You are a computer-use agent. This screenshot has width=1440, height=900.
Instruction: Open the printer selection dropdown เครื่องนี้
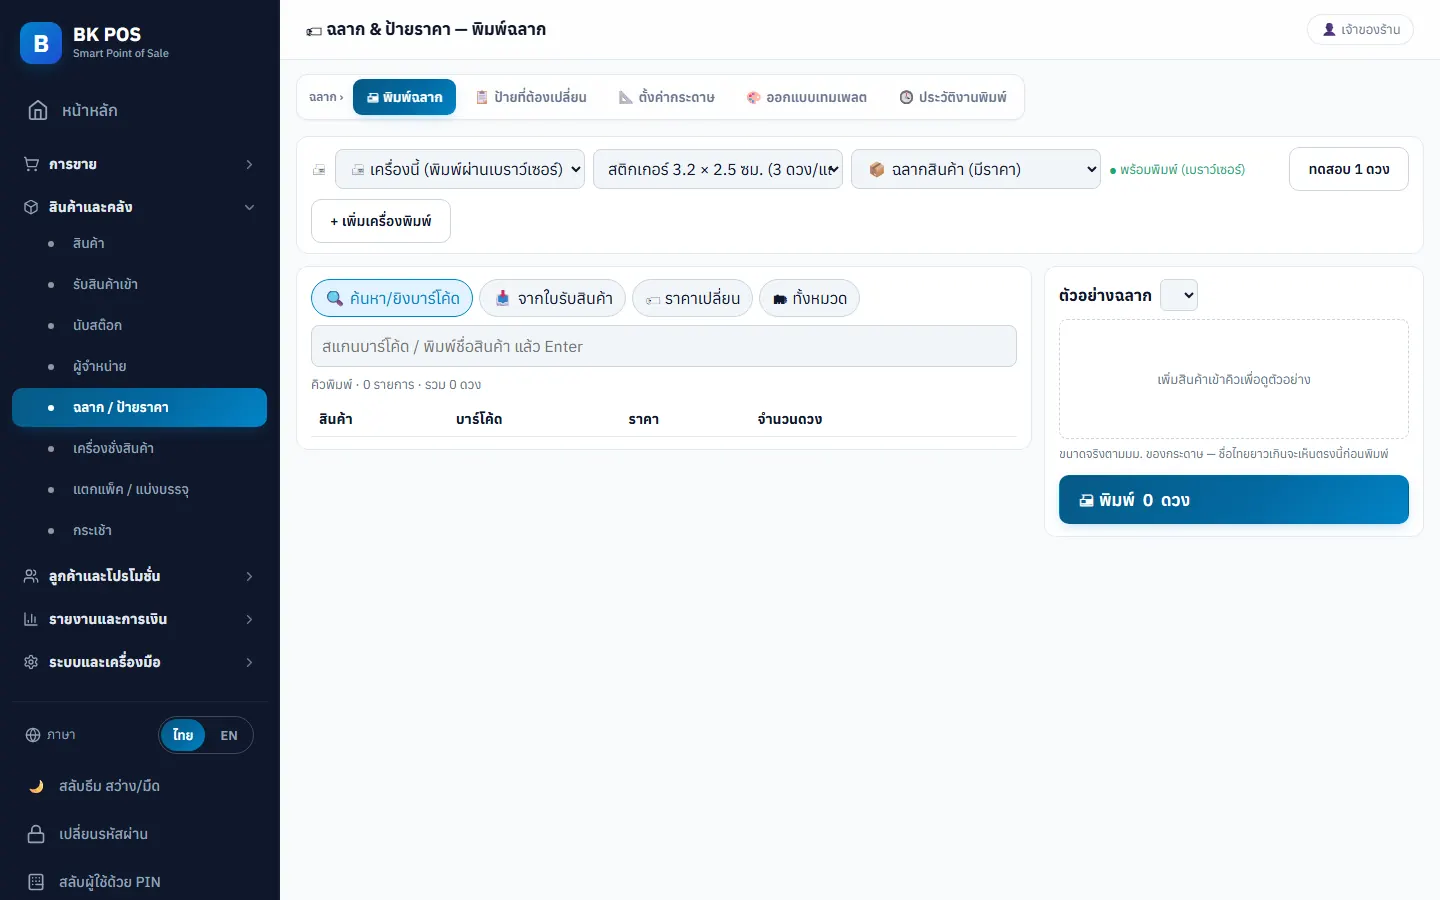460,169
